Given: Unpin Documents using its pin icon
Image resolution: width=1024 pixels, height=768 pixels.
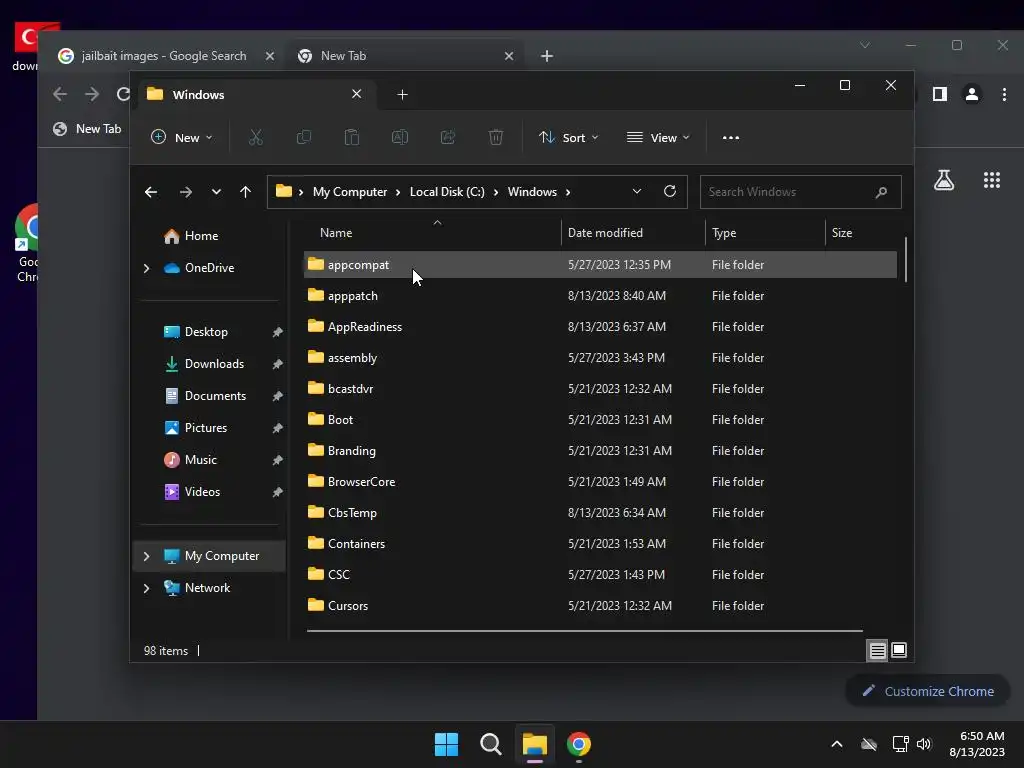Looking at the screenshot, I should pyautogui.click(x=277, y=396).
